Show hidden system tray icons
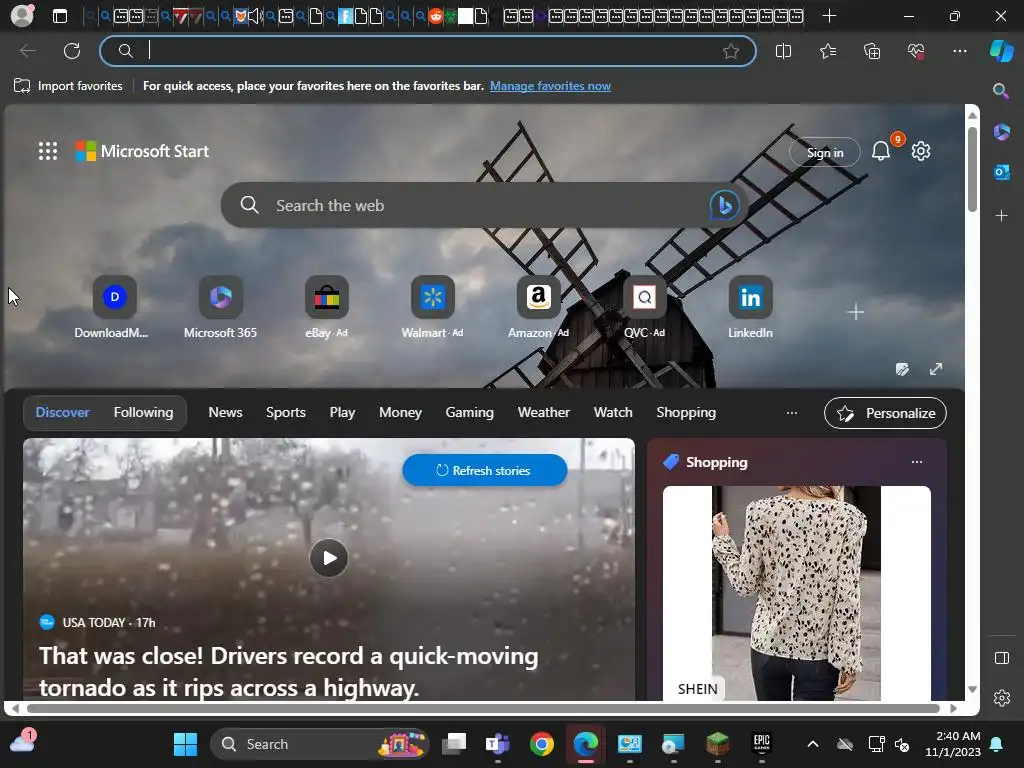 click(812, 744)
